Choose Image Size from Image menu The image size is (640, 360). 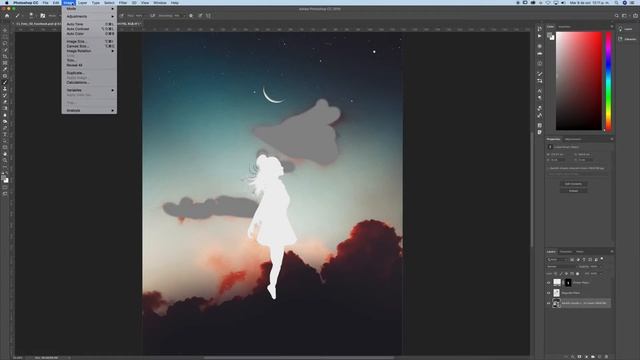[89, 42]
